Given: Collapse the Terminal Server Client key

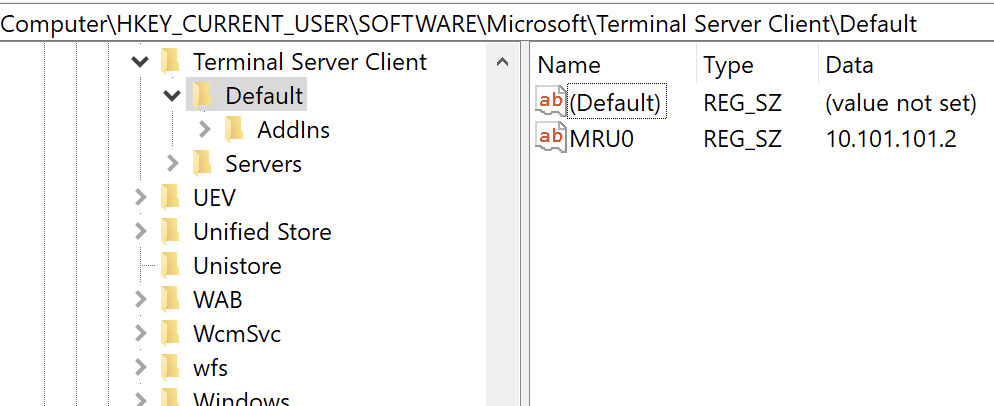Looking at the screenshot, I should [140, 62].
